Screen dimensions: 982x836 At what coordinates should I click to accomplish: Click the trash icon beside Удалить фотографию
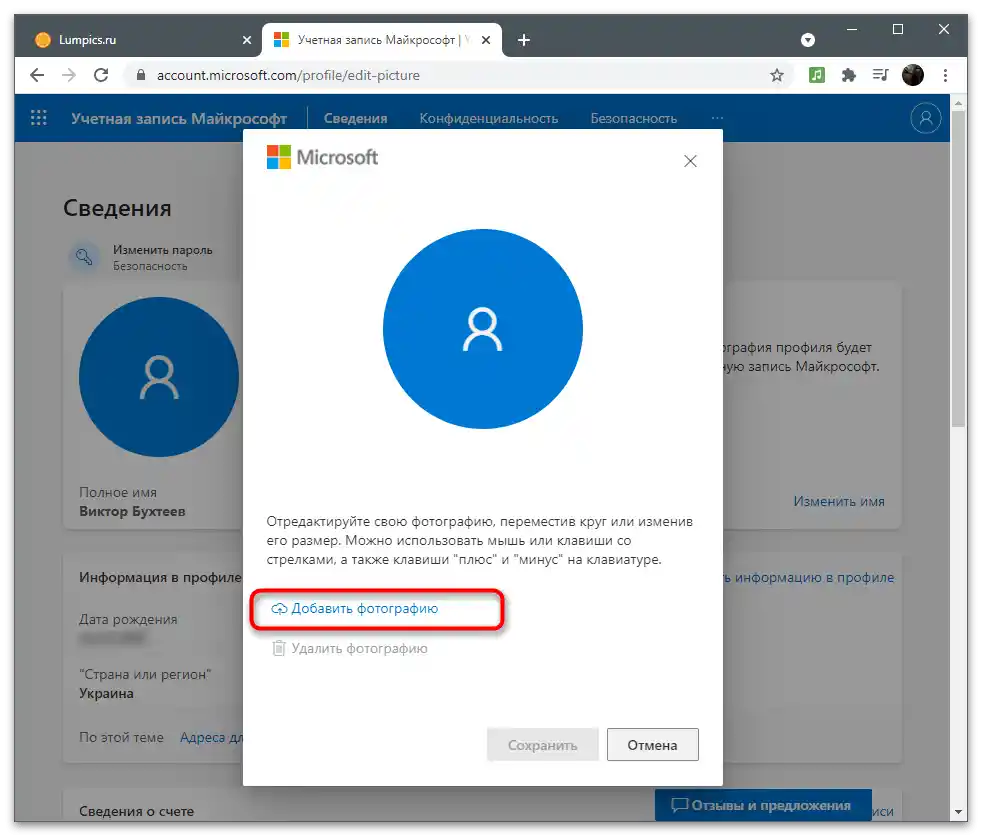[279, 648]
